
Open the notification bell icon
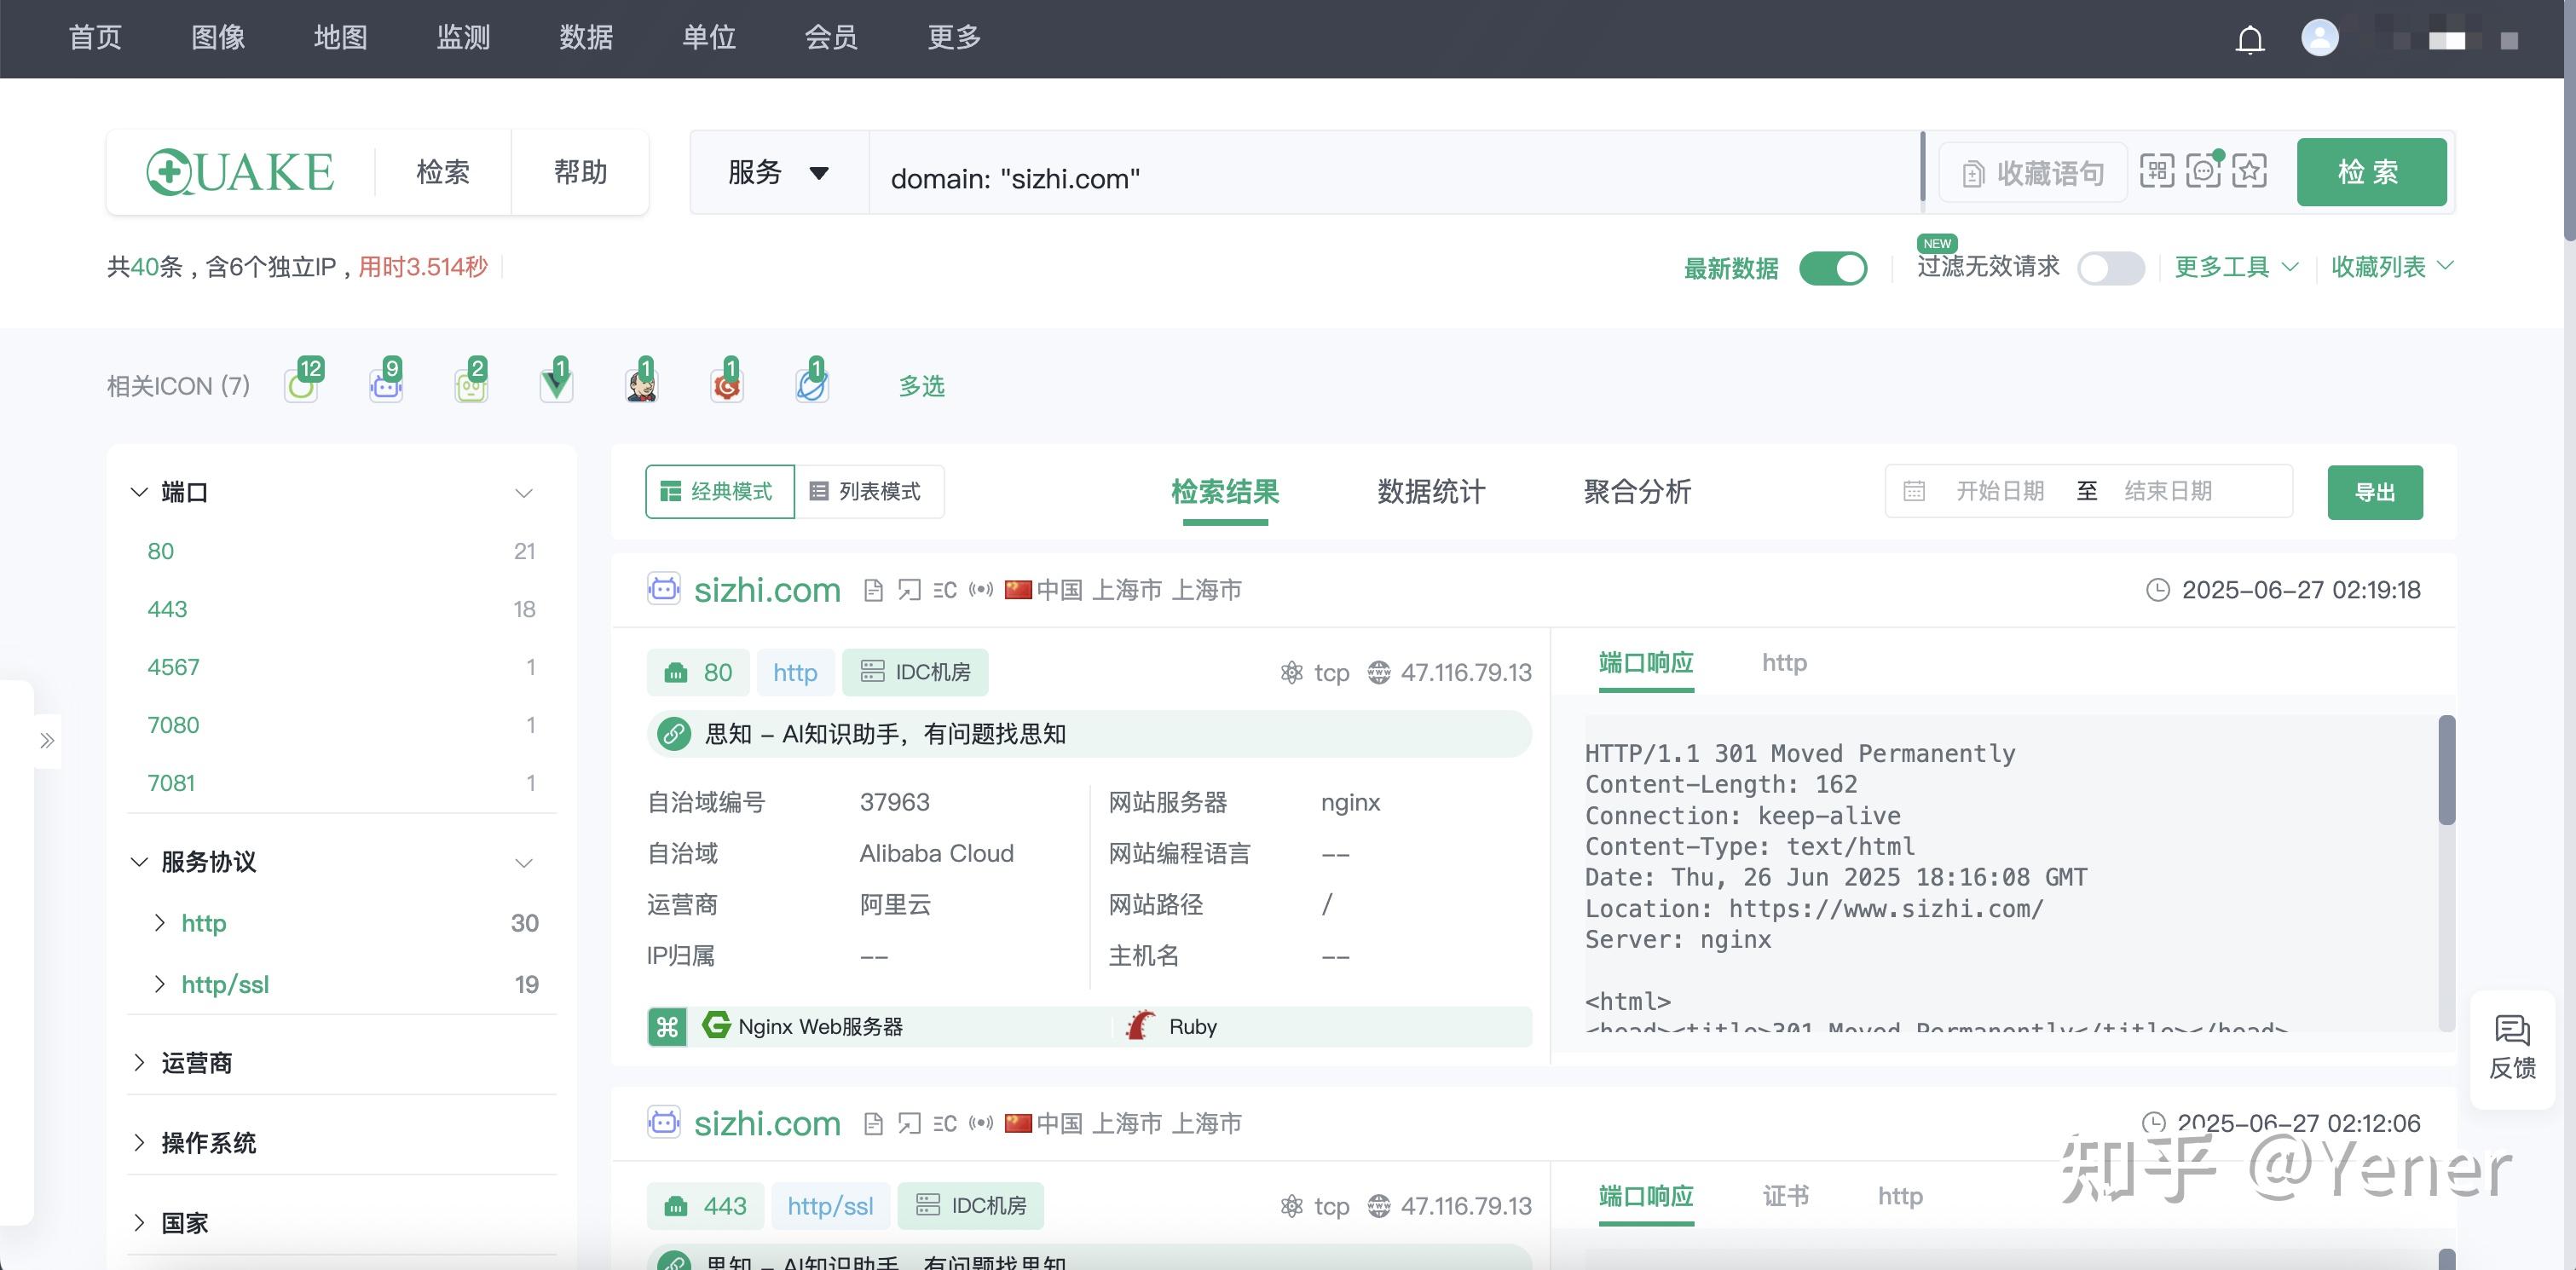(x=2250, y=38)
